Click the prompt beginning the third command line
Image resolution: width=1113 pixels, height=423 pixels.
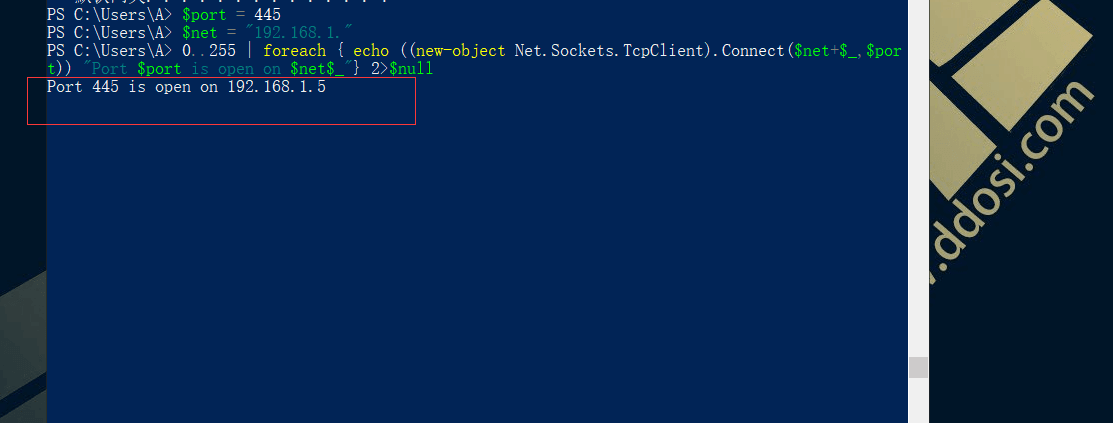(x=109, y=51)
